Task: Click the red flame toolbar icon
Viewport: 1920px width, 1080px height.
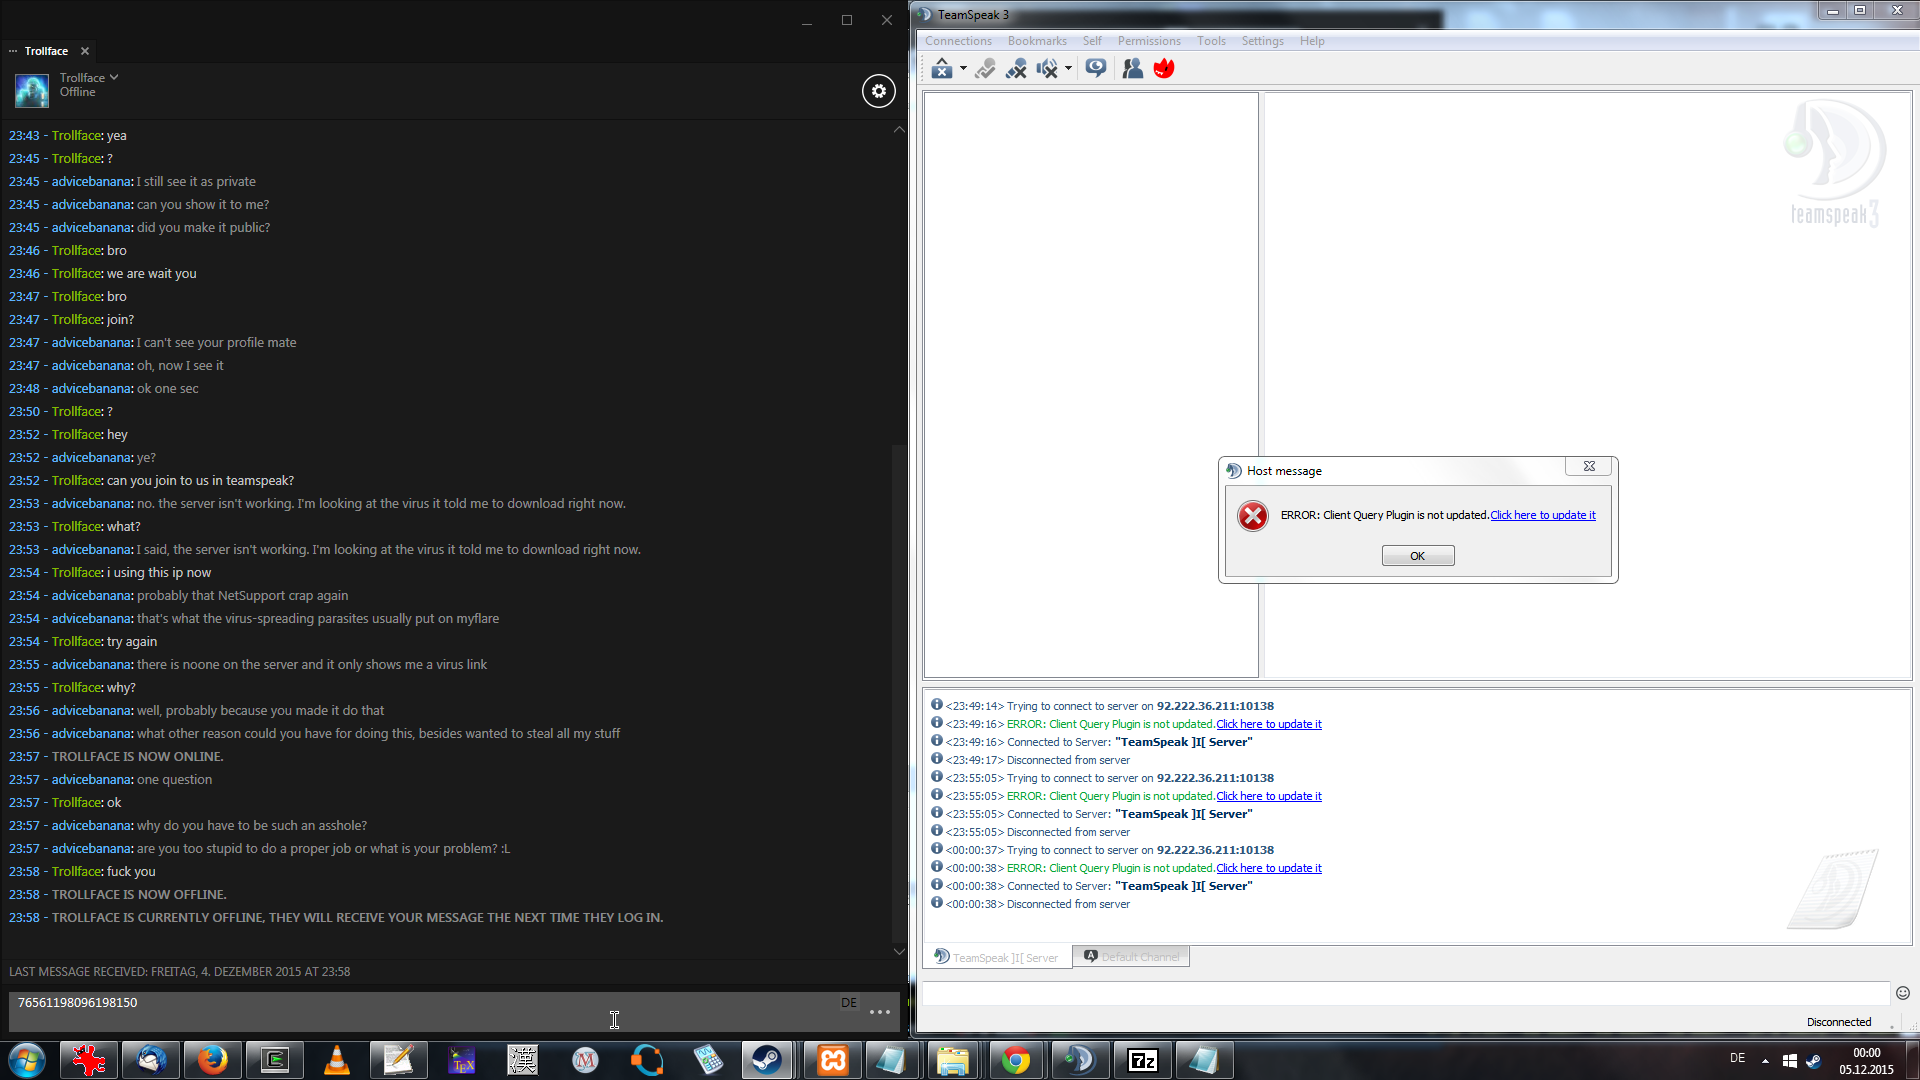Action: pos(1164,68)
